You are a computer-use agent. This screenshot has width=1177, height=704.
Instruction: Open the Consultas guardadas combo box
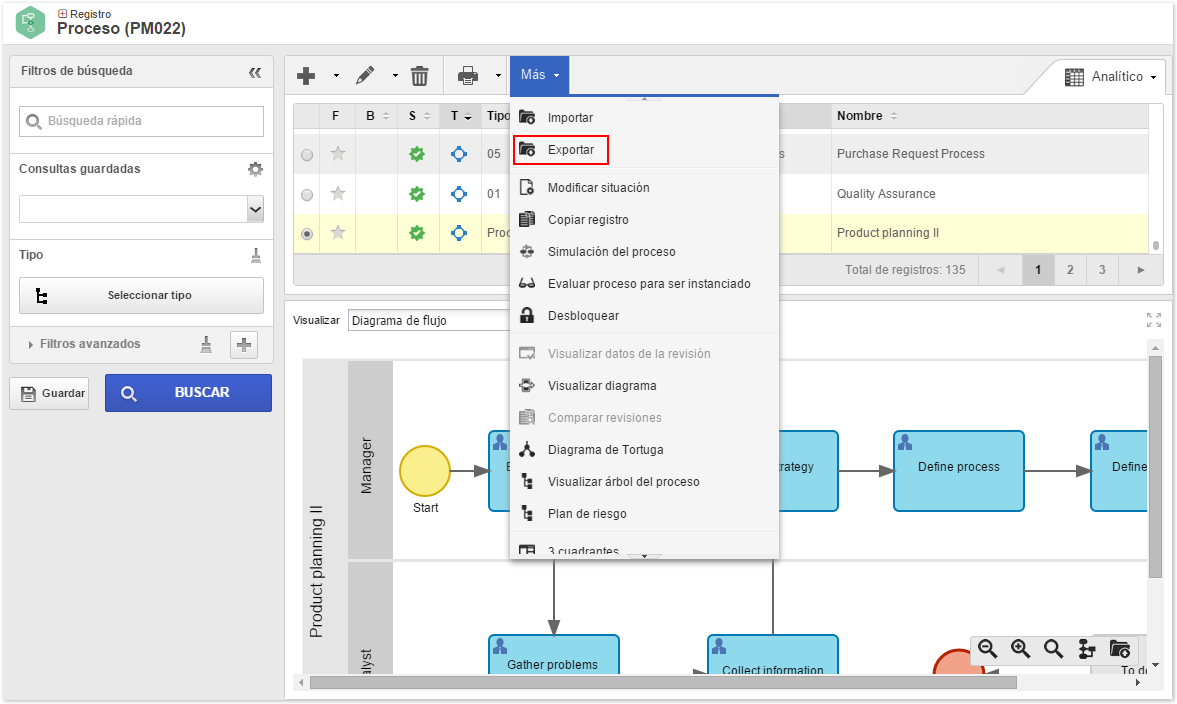coord(141,209)
